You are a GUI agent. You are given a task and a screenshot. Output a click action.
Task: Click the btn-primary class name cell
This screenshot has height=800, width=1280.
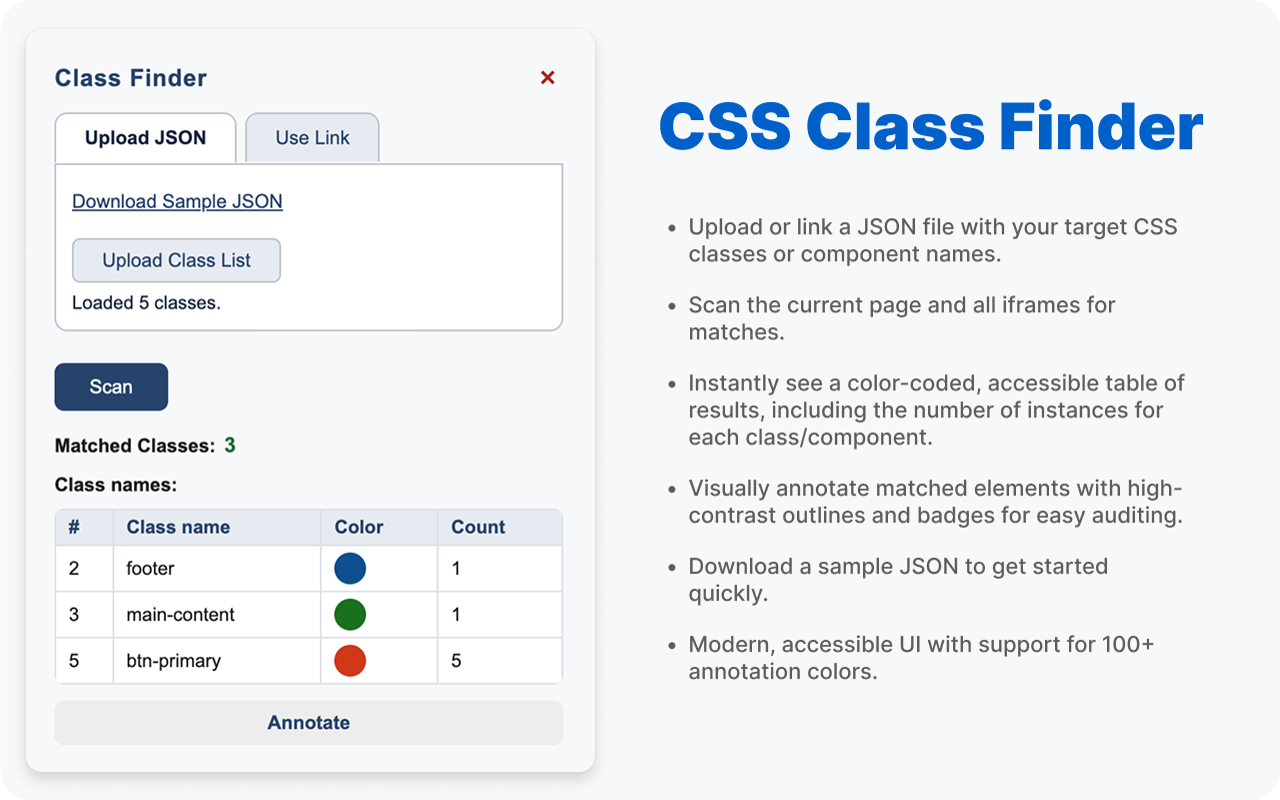[x=217, y=660]
